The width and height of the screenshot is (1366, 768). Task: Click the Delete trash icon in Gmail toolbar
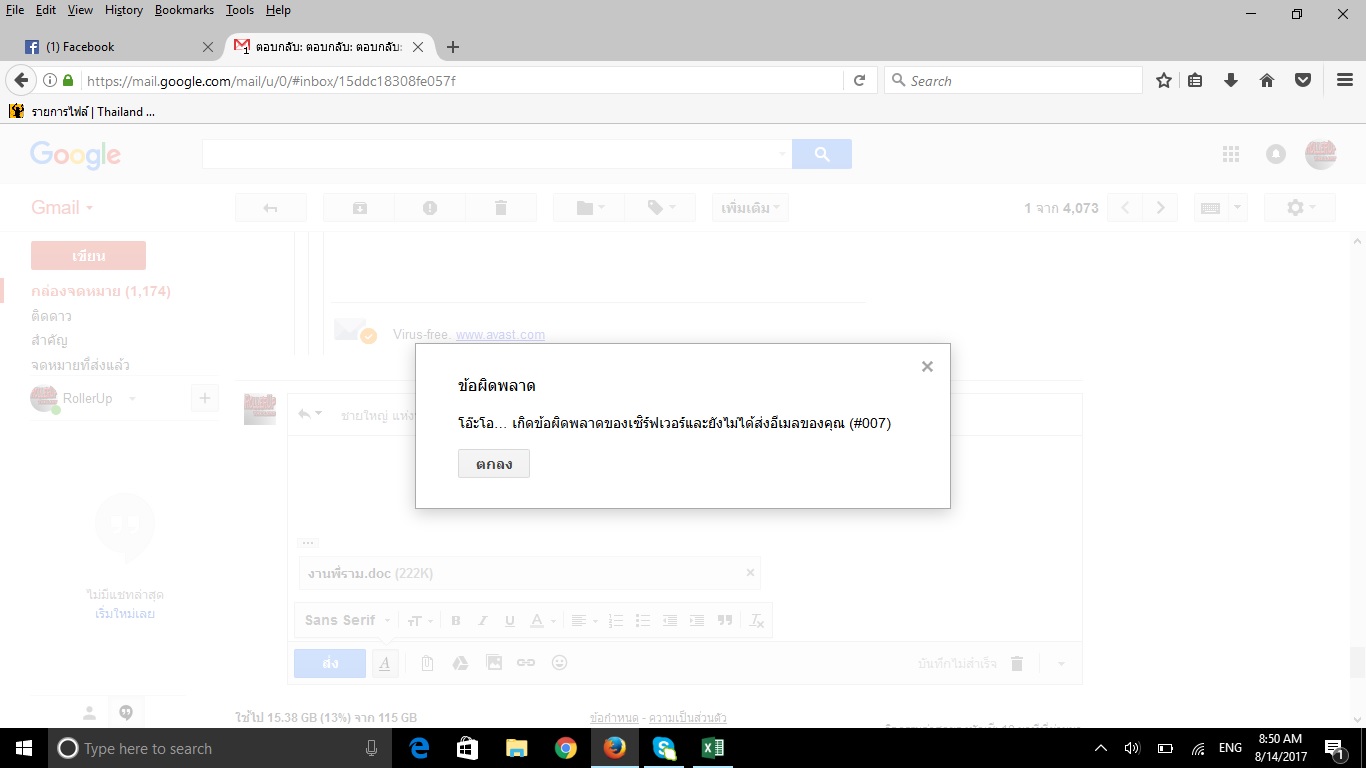pos(501,208)
